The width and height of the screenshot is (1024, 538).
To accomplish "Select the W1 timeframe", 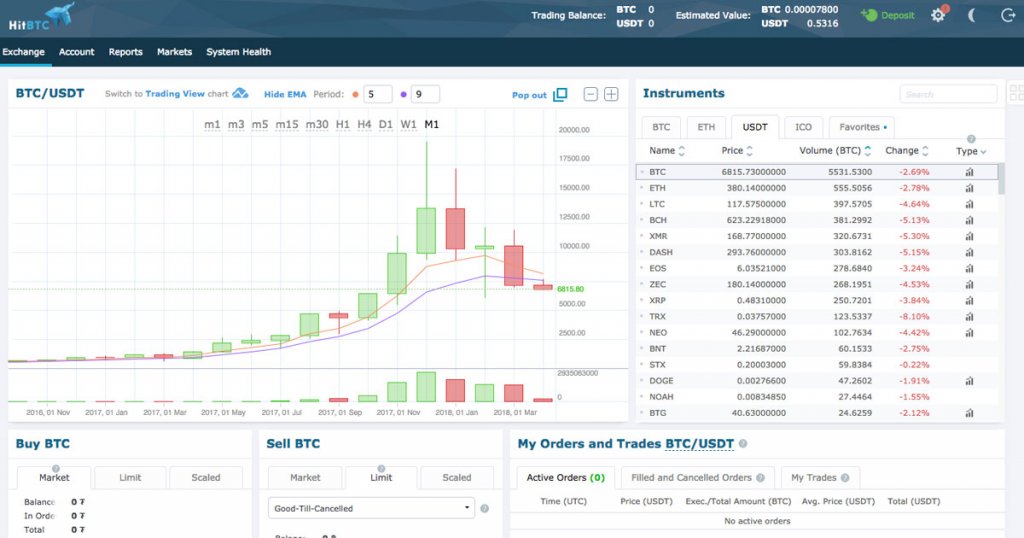I will tap(409, 124).
